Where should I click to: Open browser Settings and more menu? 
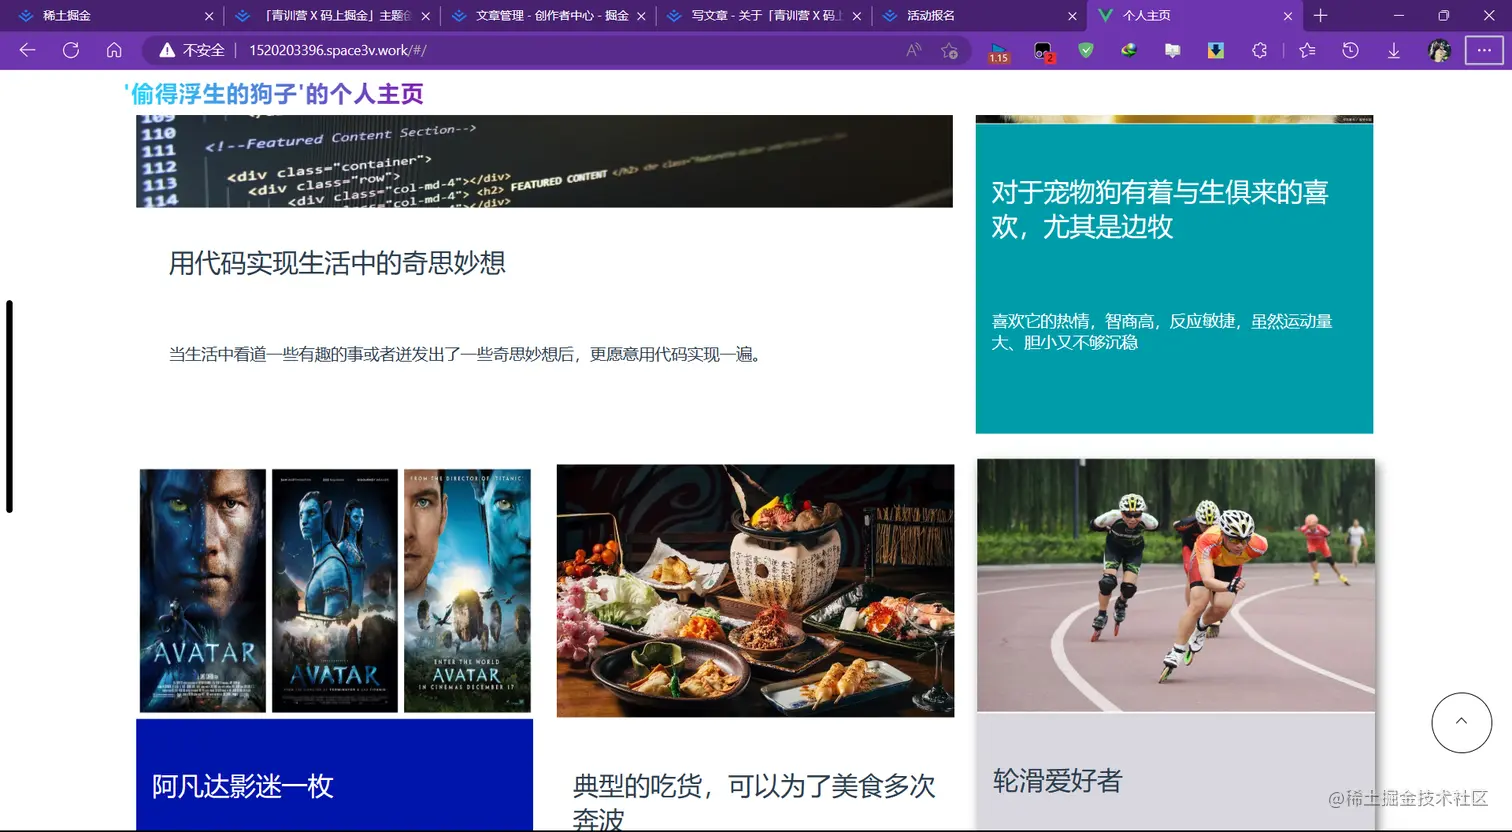pos(1484,50)
